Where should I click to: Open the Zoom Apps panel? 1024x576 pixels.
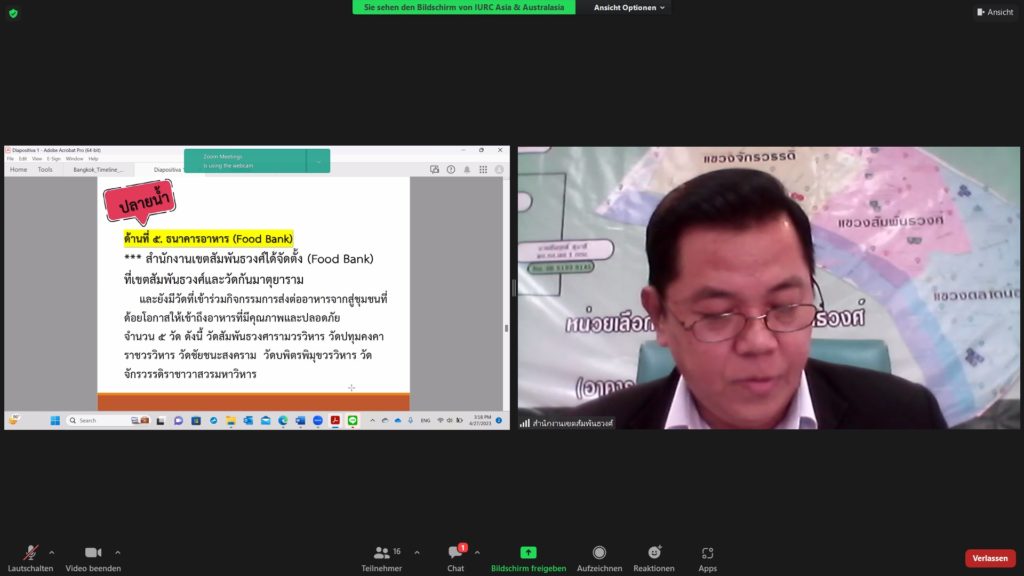707,553
